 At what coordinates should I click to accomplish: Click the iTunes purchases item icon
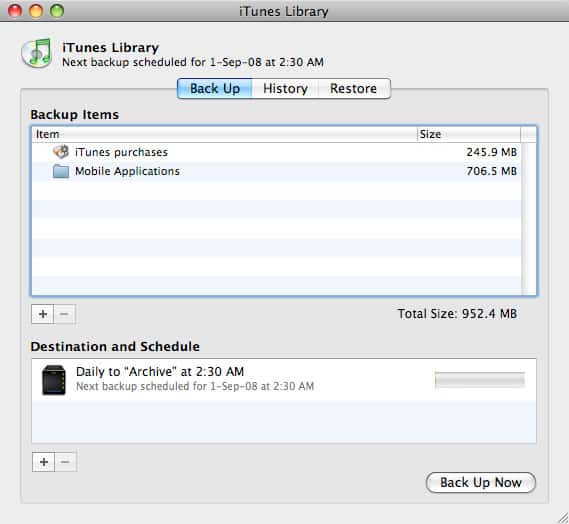tap(61, 152)
